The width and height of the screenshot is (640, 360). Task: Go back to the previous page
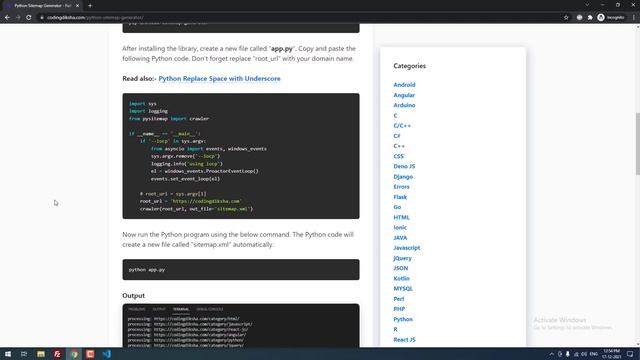point(7,18)
